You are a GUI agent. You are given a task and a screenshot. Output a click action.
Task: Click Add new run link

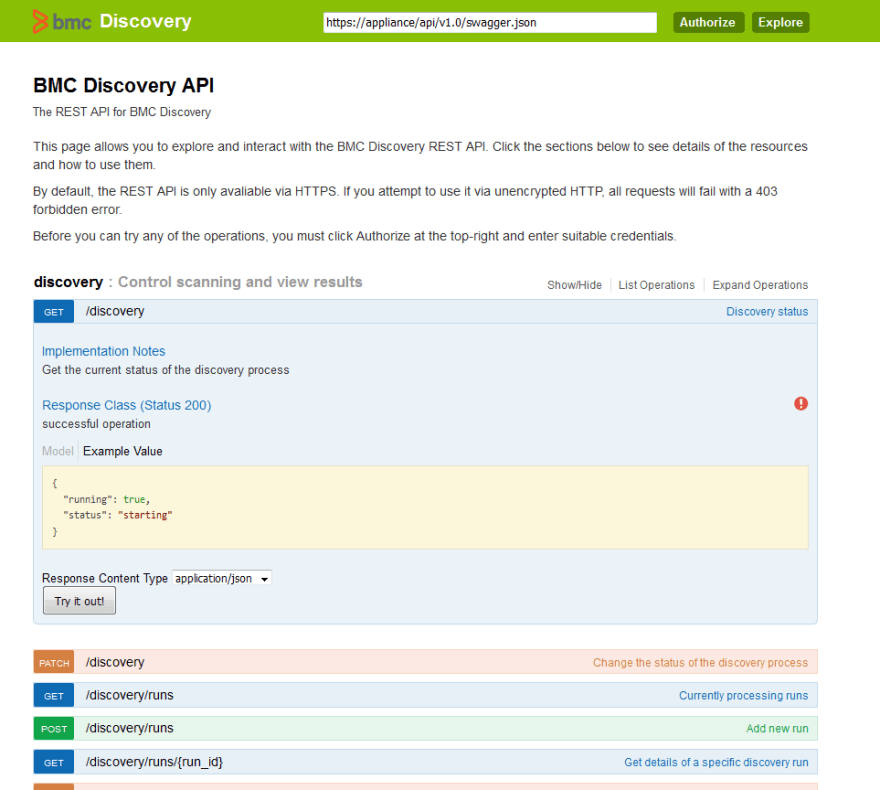point(777,728)
